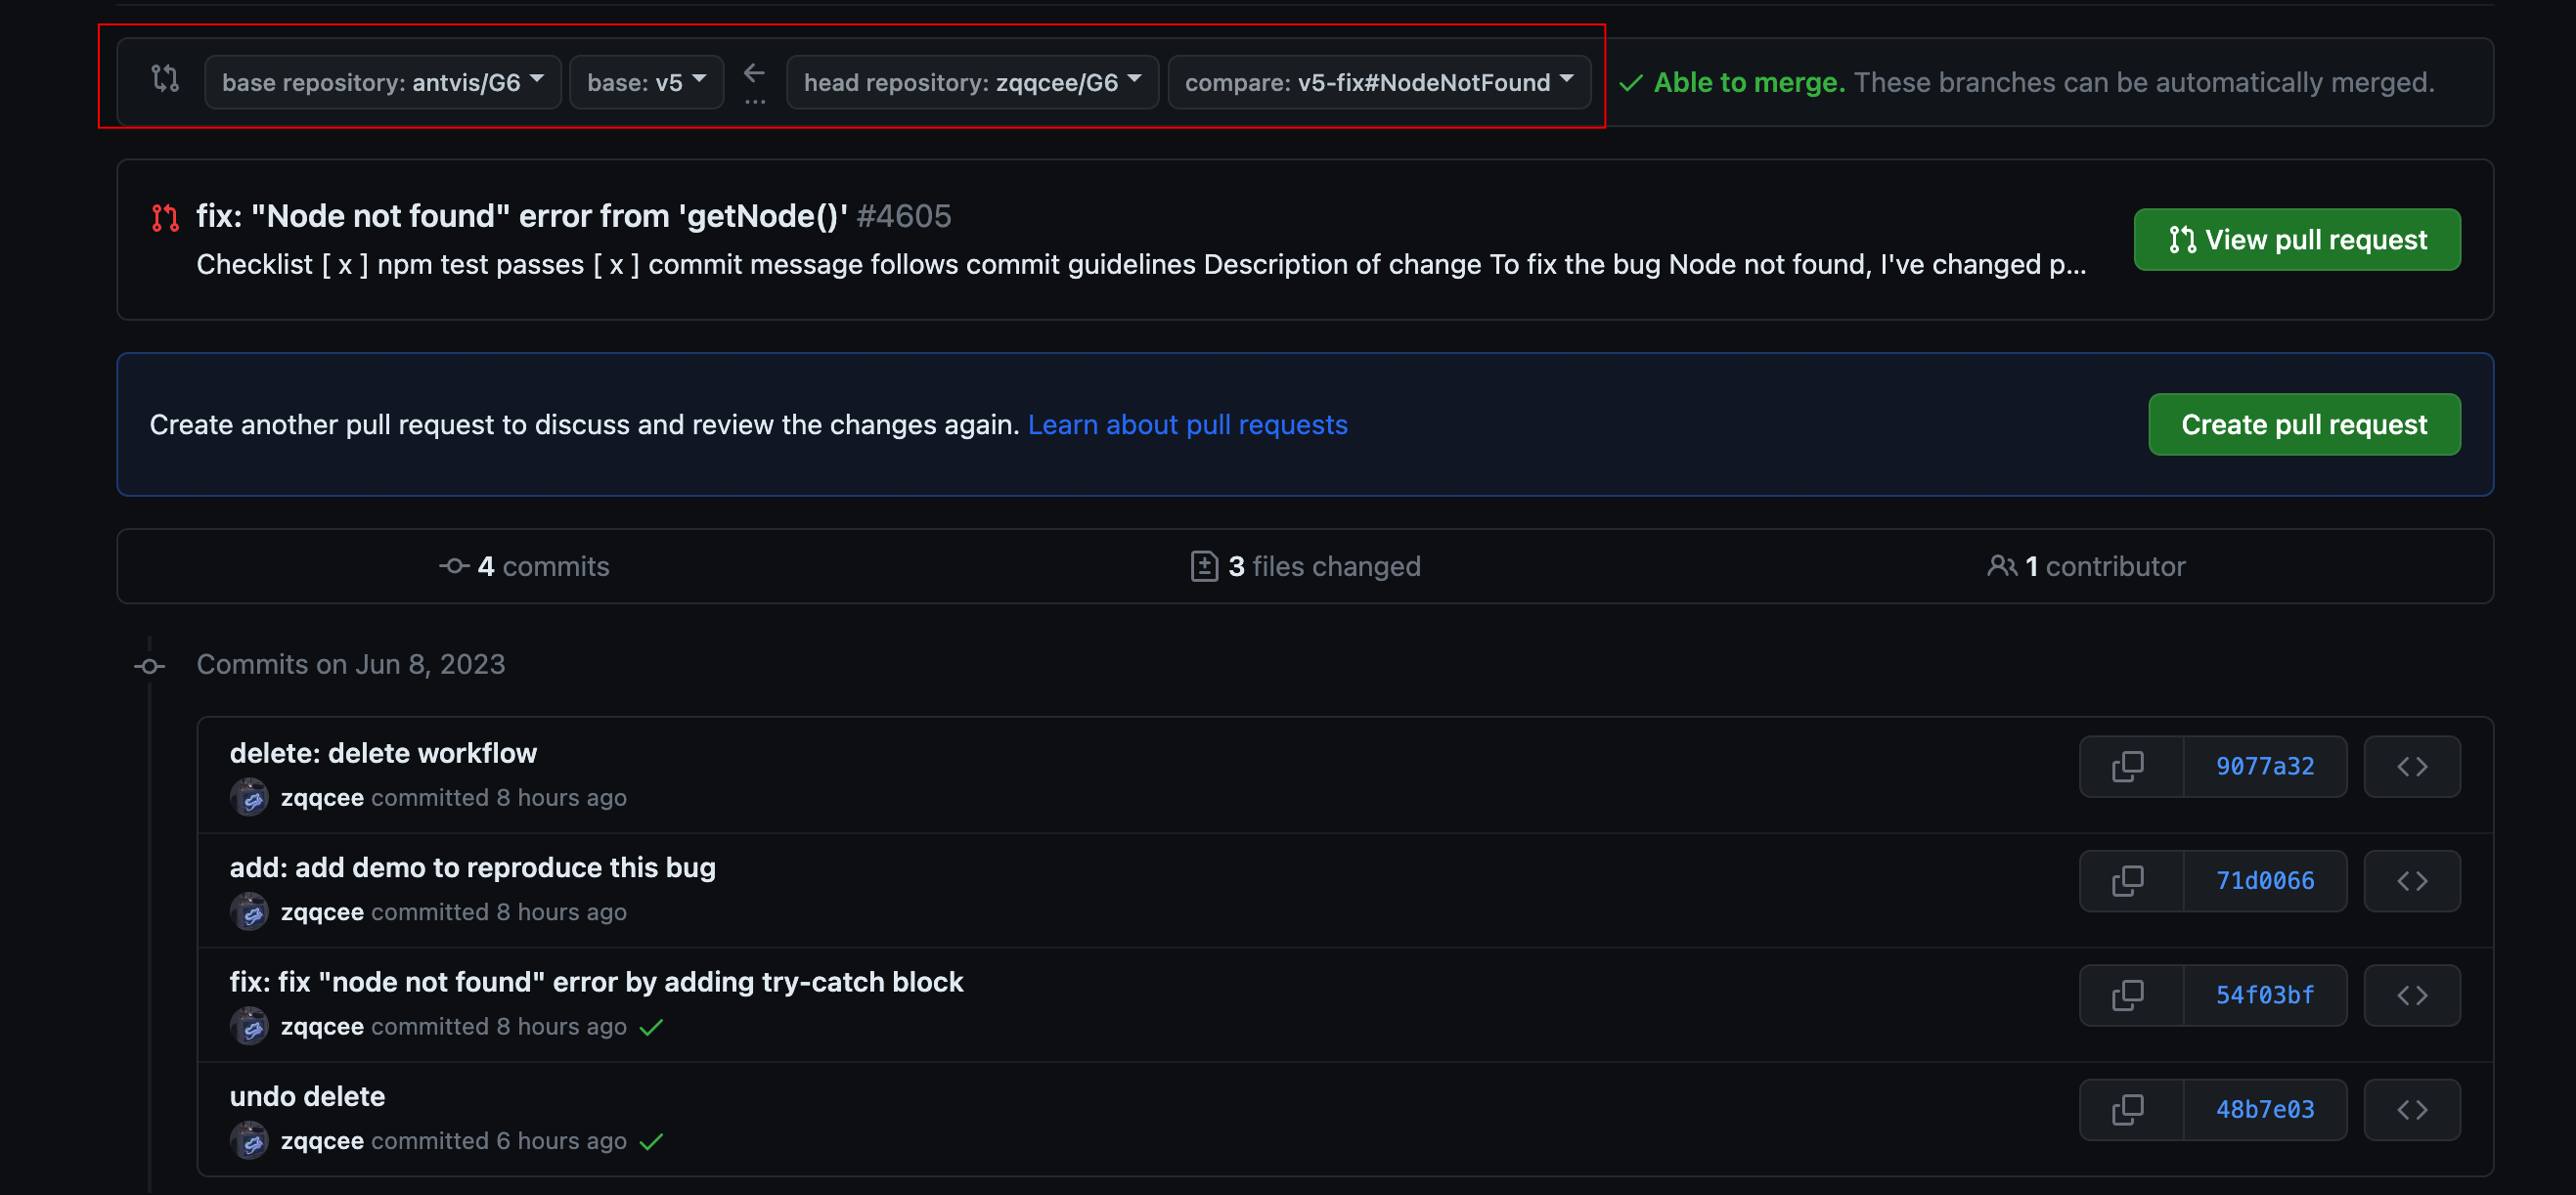
Task: Browse repository at commit 71d0066
Action: pyautogui.click(x=2411, y=880)
